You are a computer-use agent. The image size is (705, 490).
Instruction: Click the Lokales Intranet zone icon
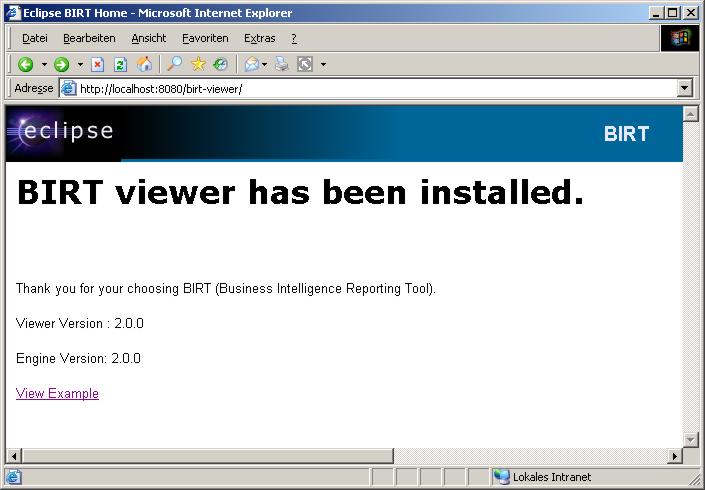click(x=501, y=477)
